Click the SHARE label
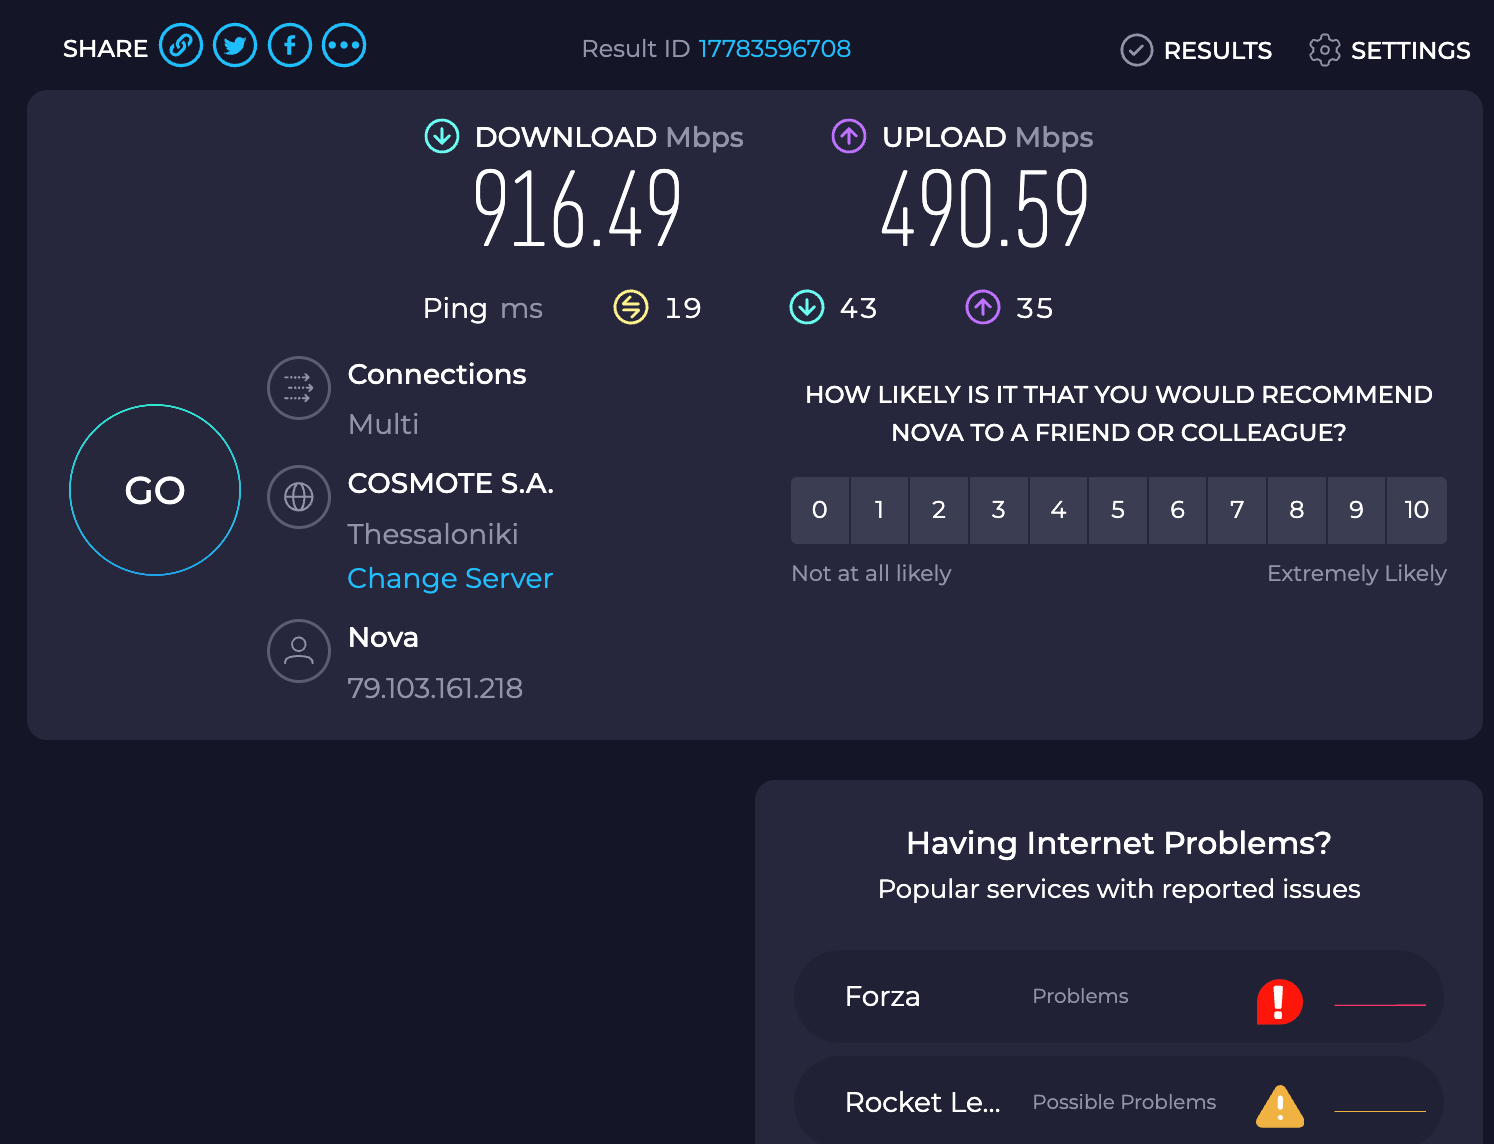The width and height of the screenshot is (1494, 1144). click(x=105, y=49)
